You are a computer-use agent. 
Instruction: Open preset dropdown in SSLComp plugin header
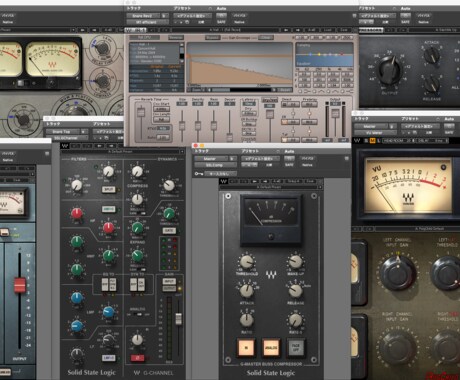(x=259, y=158)
